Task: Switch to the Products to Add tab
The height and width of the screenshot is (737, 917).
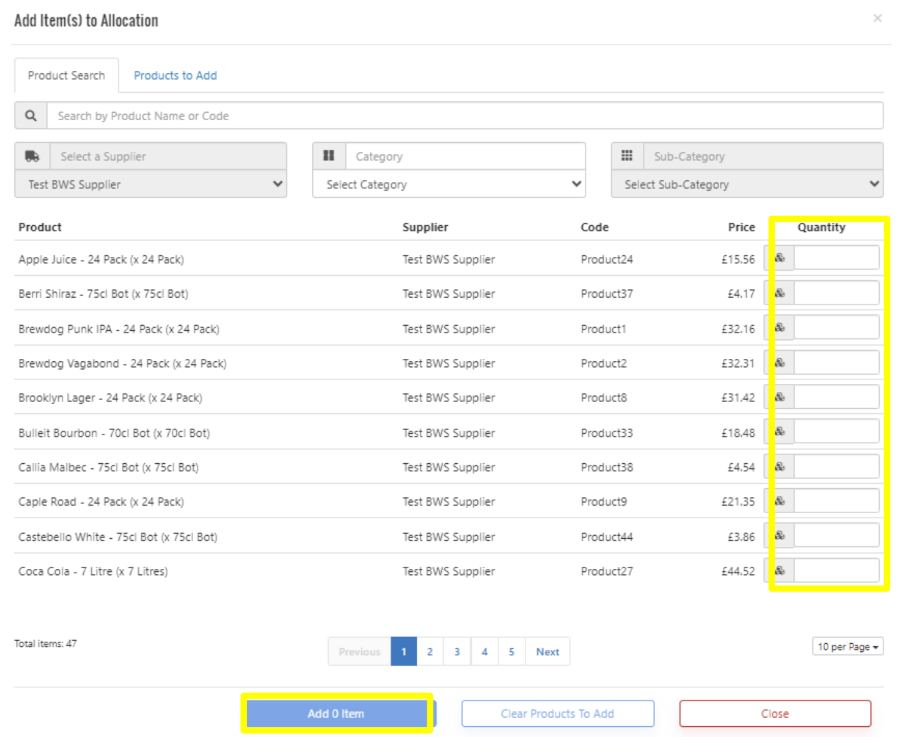Action: (175, 76)
